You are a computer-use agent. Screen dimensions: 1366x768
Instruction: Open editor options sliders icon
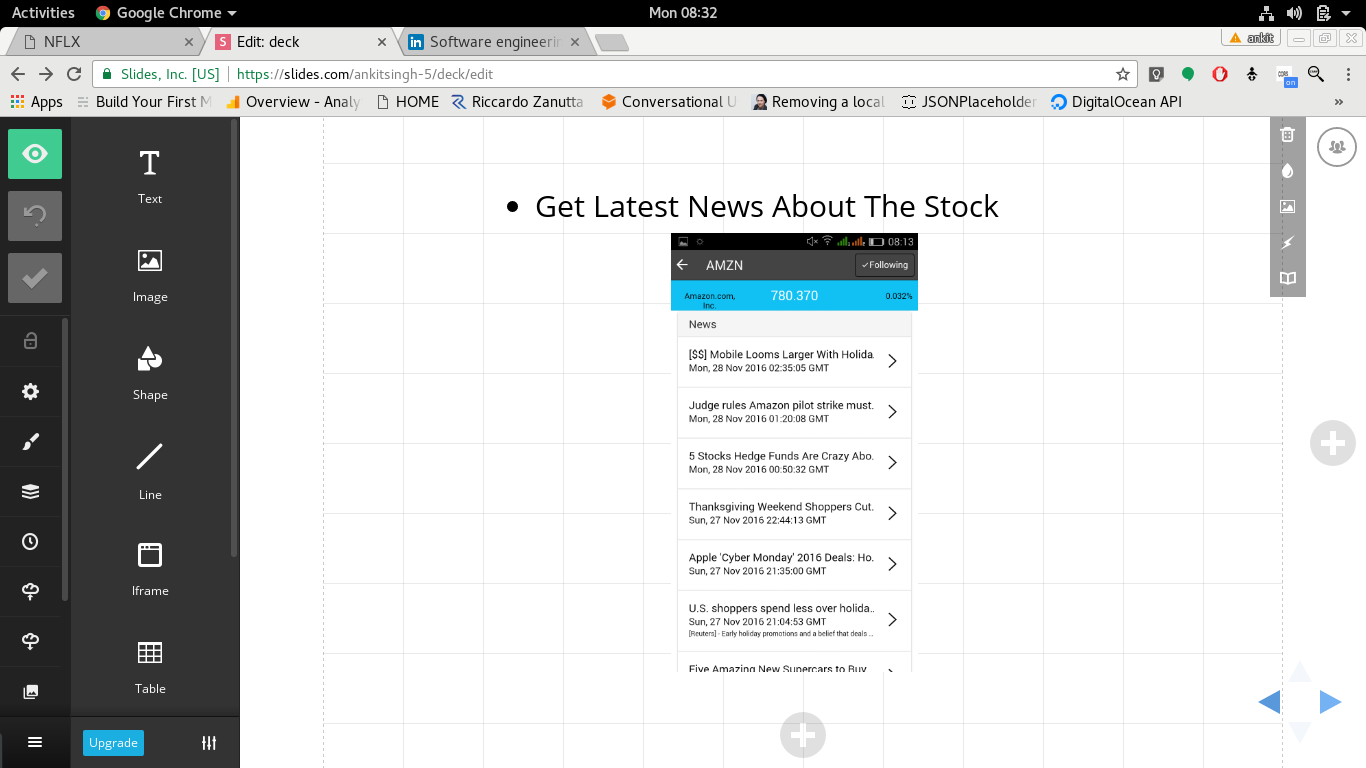(209, 743)
